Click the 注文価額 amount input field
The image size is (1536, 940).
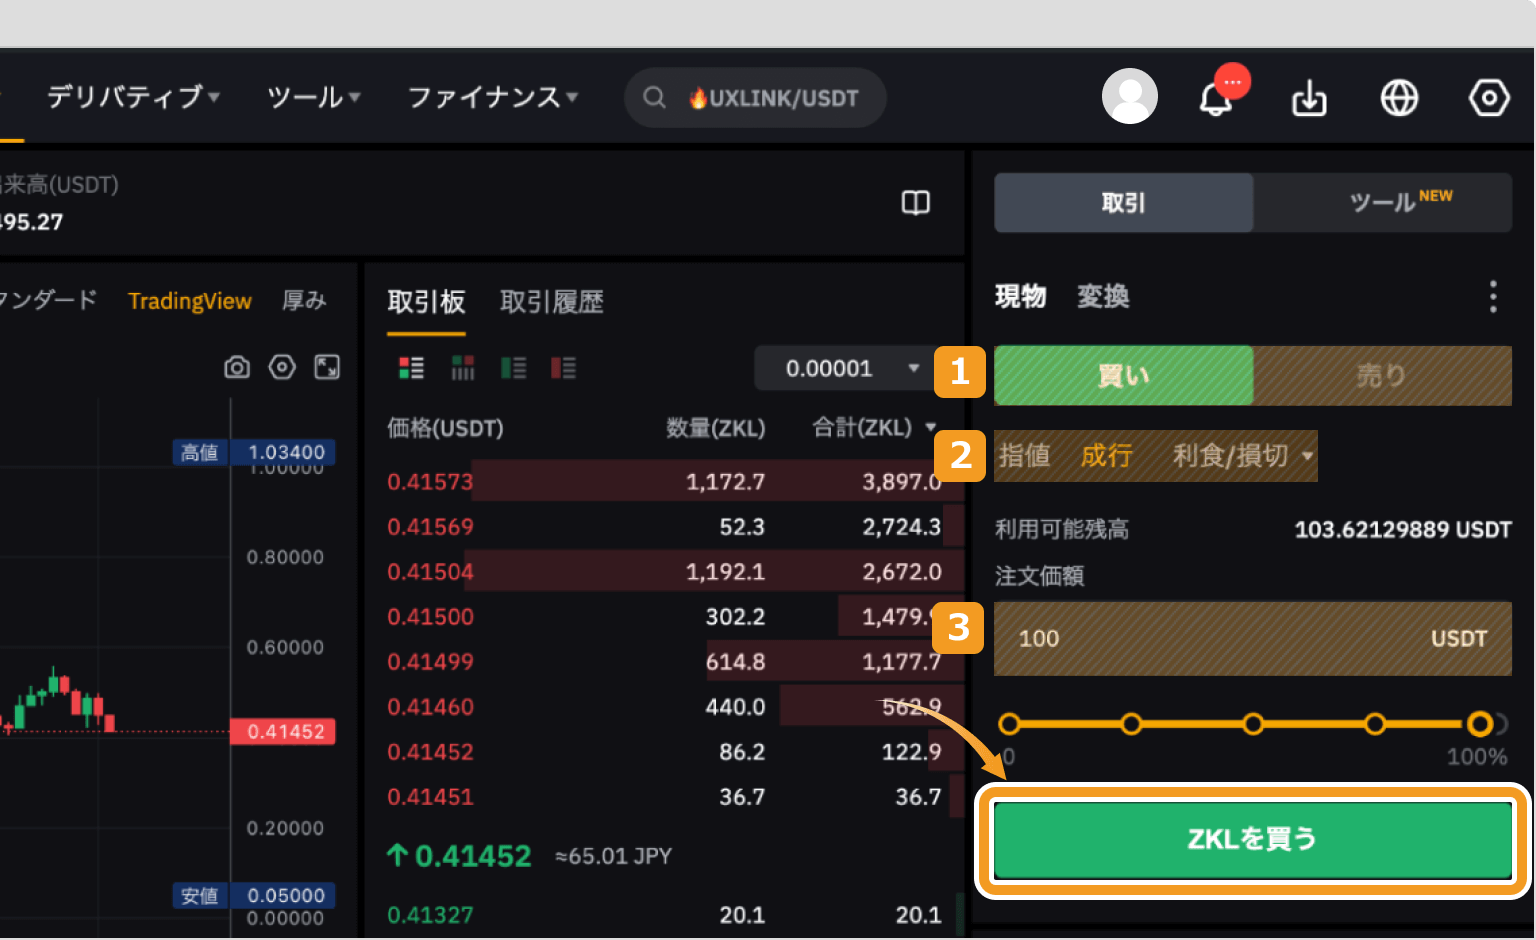click(1253, 638)
